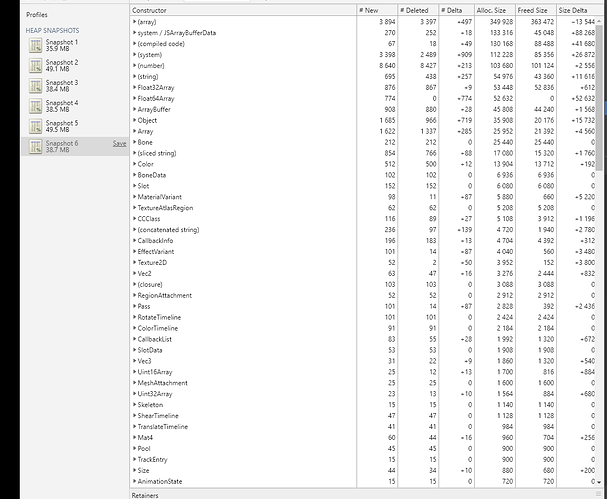
Task: Expand the (array) constructor row
Action: click(x=134, y=22)
